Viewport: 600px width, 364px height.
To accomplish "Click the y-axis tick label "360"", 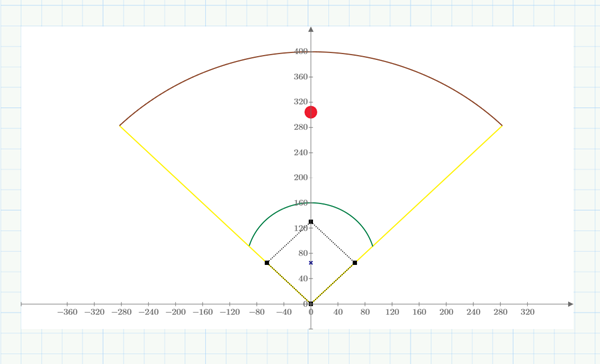I will pos(301,77).
